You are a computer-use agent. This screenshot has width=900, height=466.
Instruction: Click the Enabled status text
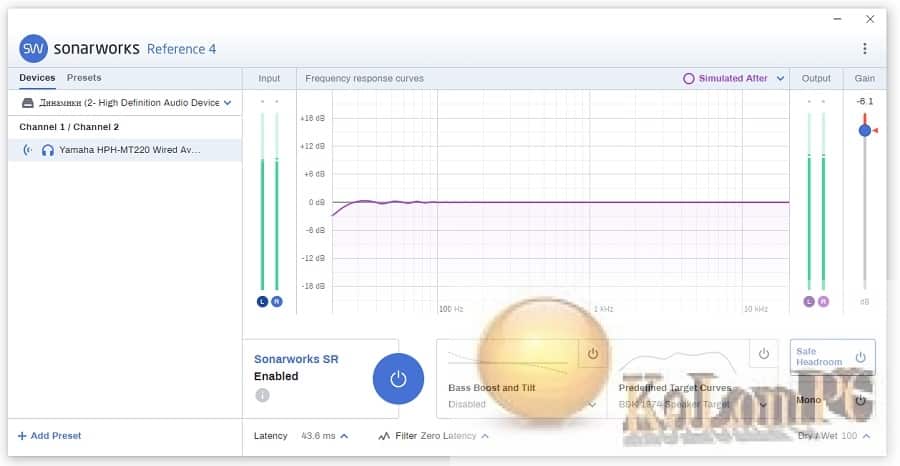click(x=276, y=376)
